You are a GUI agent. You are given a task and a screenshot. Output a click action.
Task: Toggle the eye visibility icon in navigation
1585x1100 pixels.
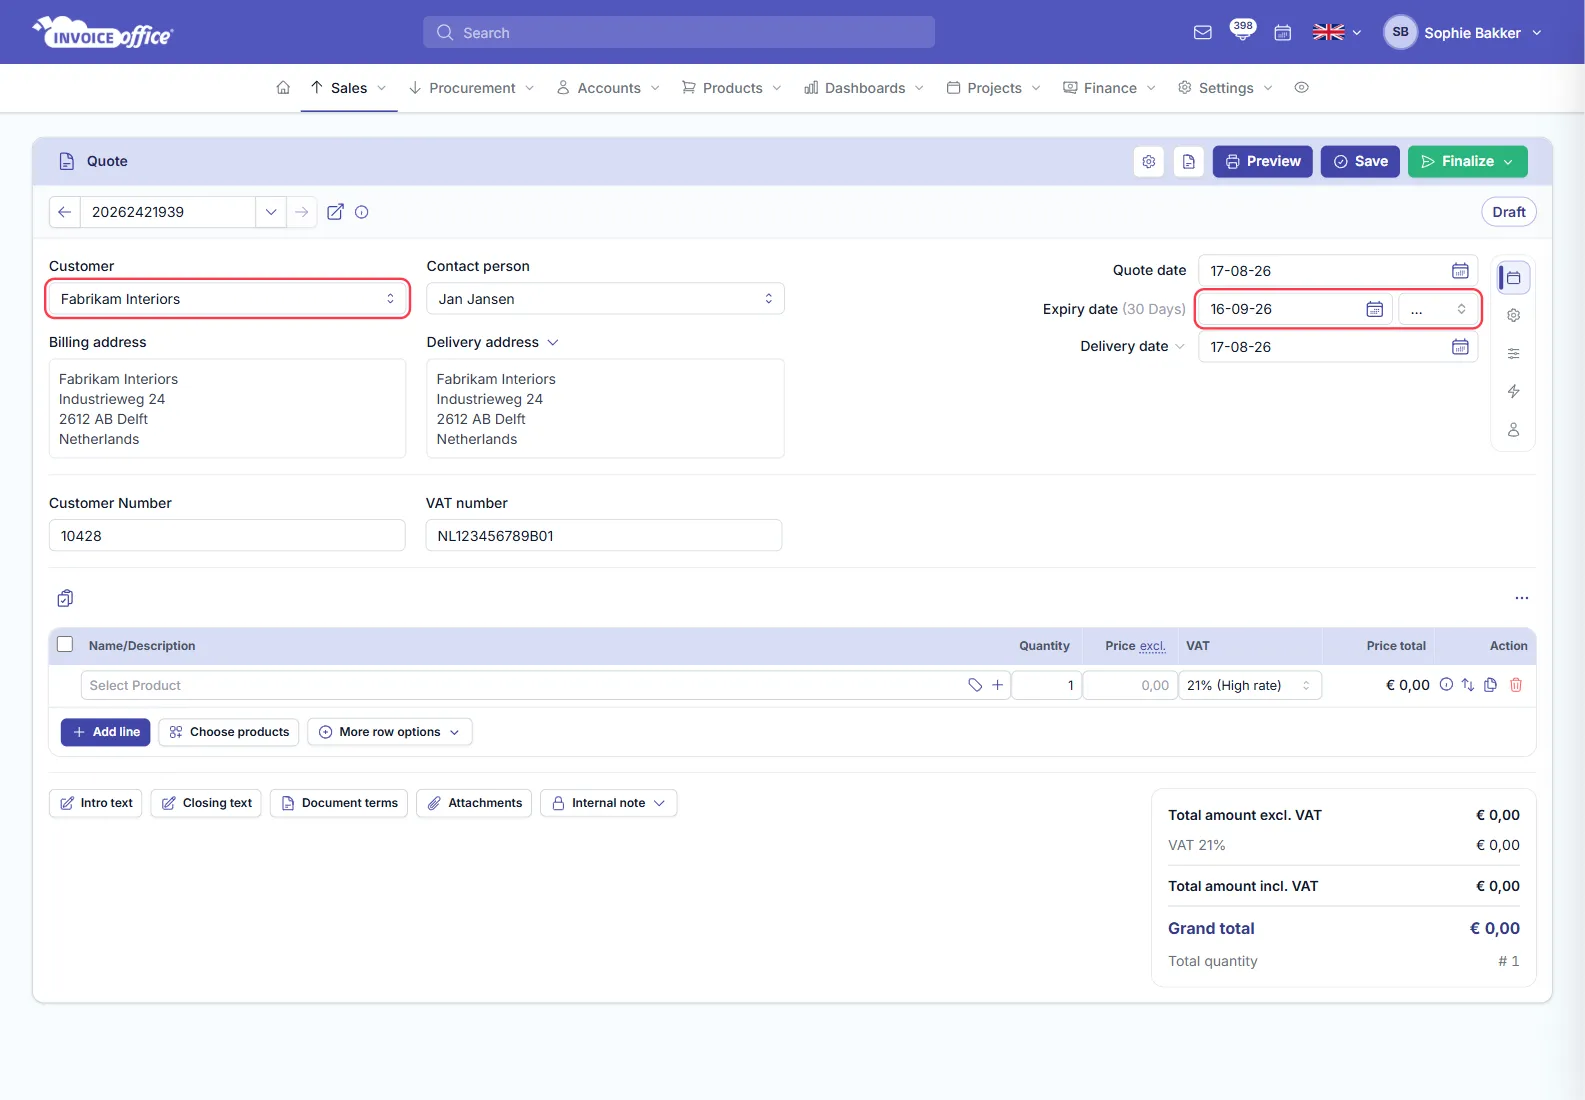1301,88
